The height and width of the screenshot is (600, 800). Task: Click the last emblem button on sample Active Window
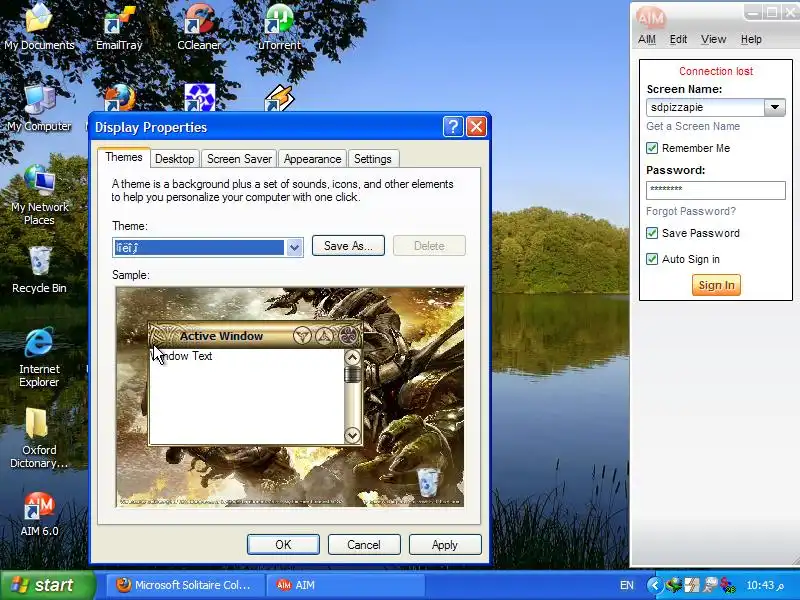[349, 336]
